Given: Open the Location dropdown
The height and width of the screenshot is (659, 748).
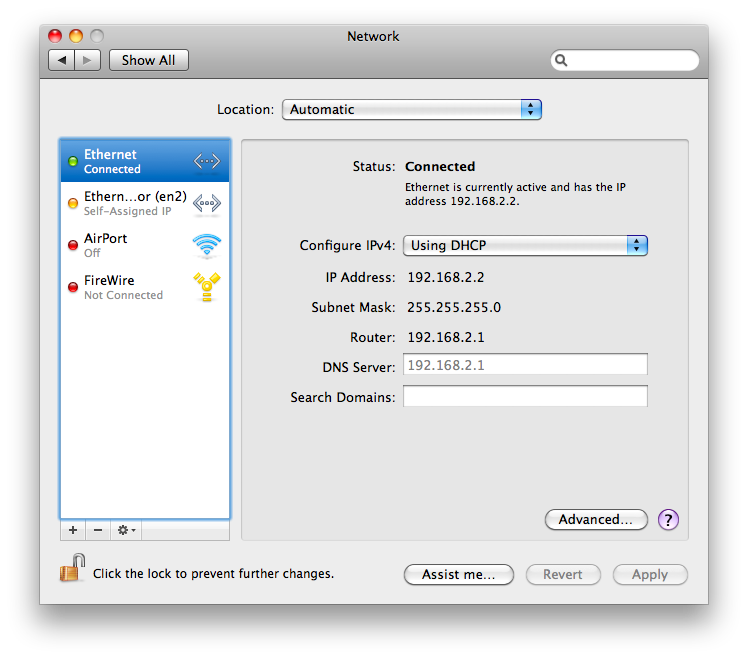Looking at the screenshot, I should (411, 110).
